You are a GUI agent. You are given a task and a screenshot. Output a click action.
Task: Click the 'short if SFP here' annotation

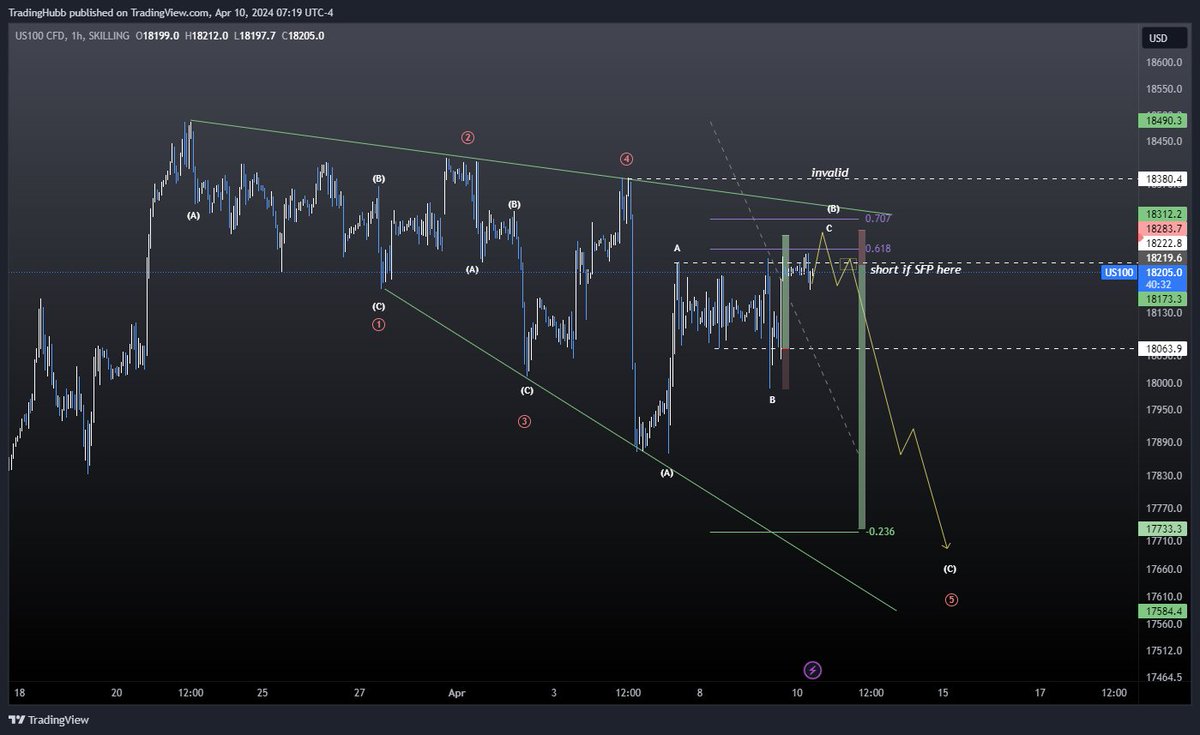pos(916,270)
